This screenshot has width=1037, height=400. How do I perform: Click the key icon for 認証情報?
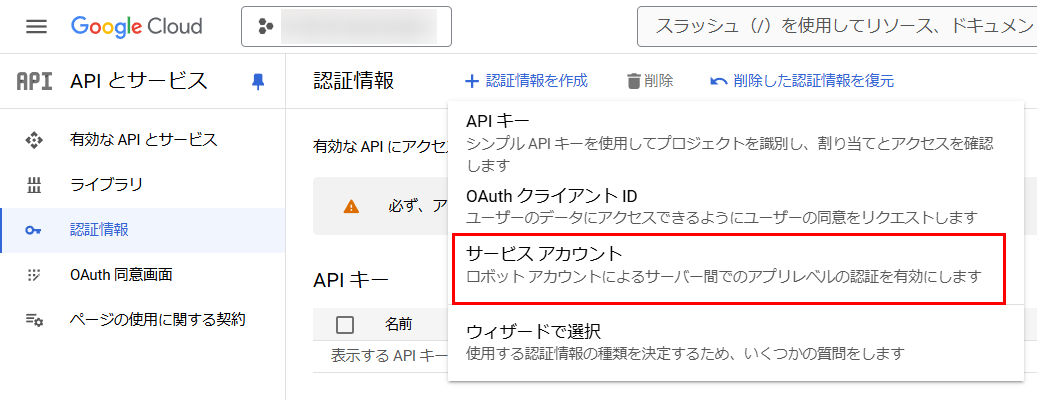point(33,231)
